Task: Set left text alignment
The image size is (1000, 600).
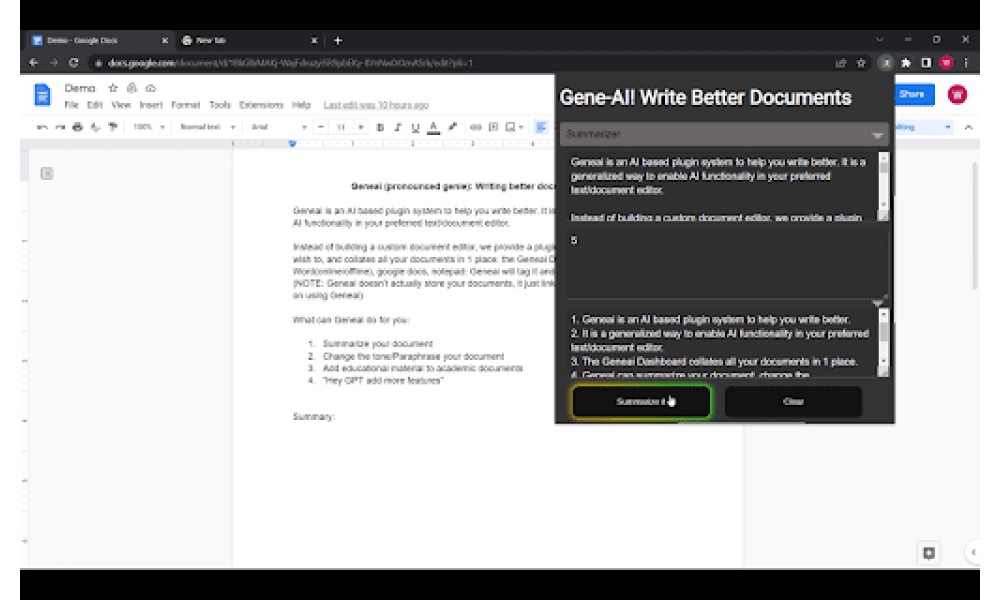Action: tap(541, 127)
